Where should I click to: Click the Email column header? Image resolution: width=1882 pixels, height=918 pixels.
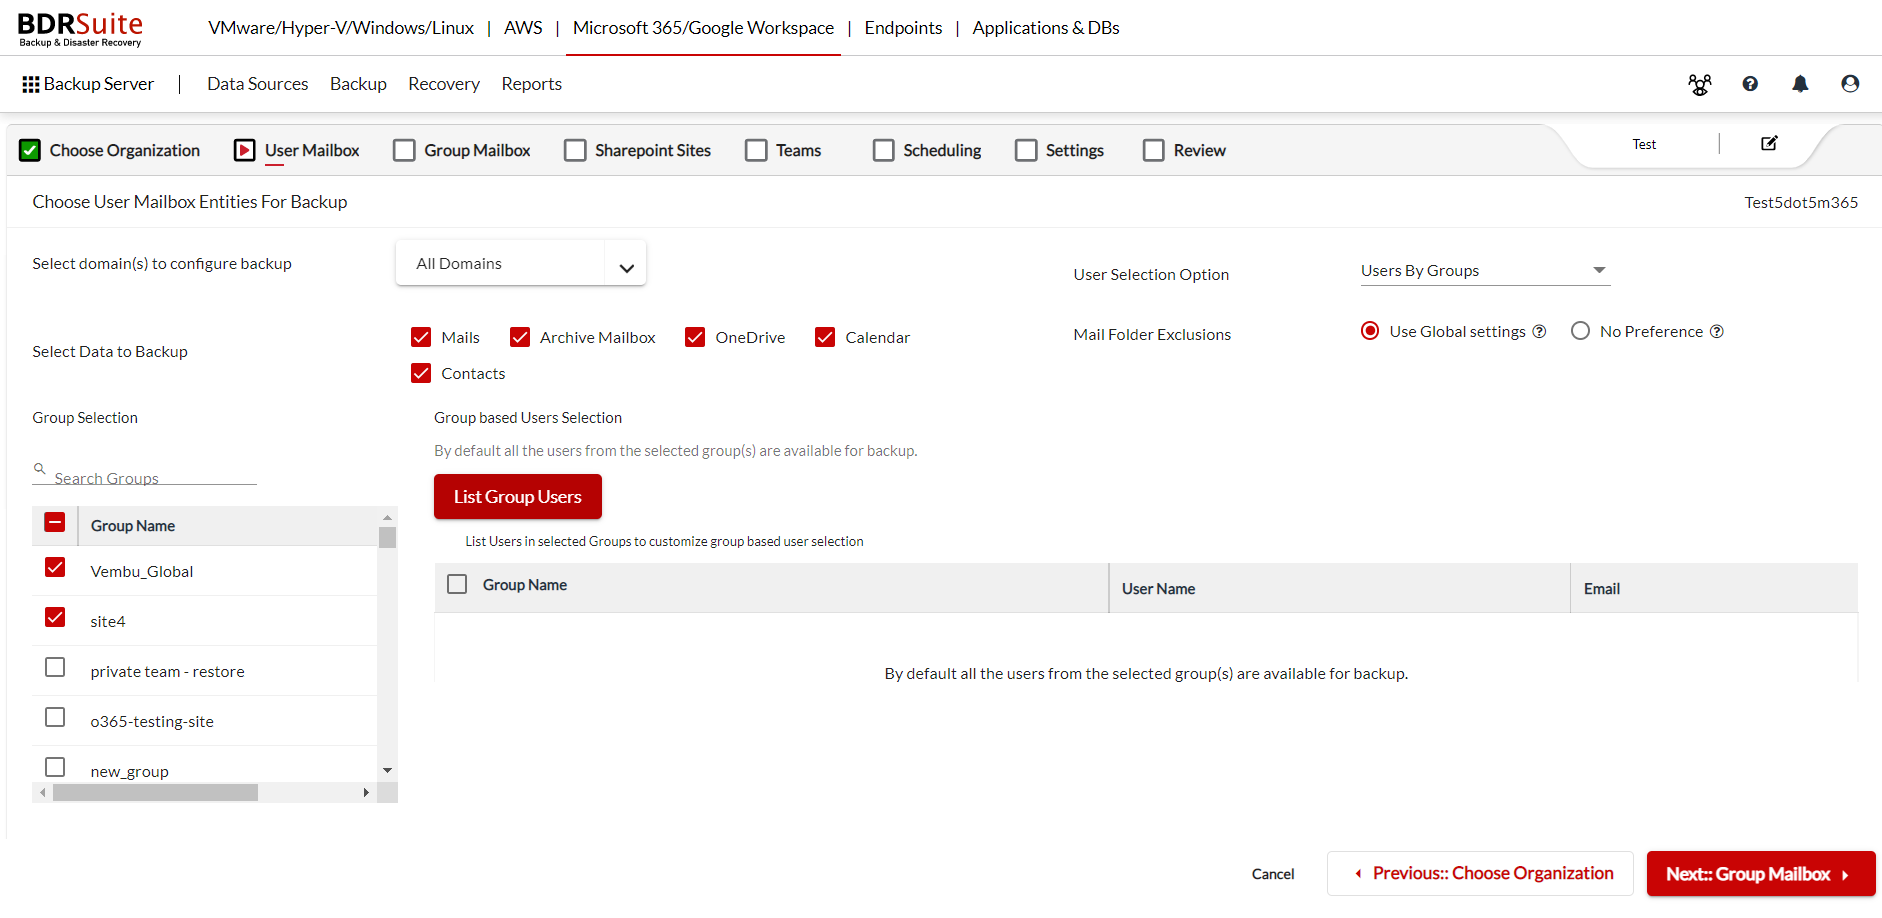pos(1601,589)
